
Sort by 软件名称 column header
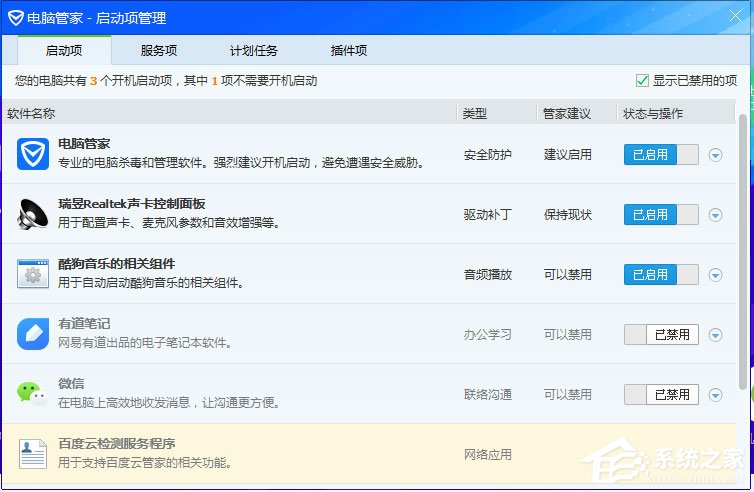pyautogui.click(x=230, y=114)
